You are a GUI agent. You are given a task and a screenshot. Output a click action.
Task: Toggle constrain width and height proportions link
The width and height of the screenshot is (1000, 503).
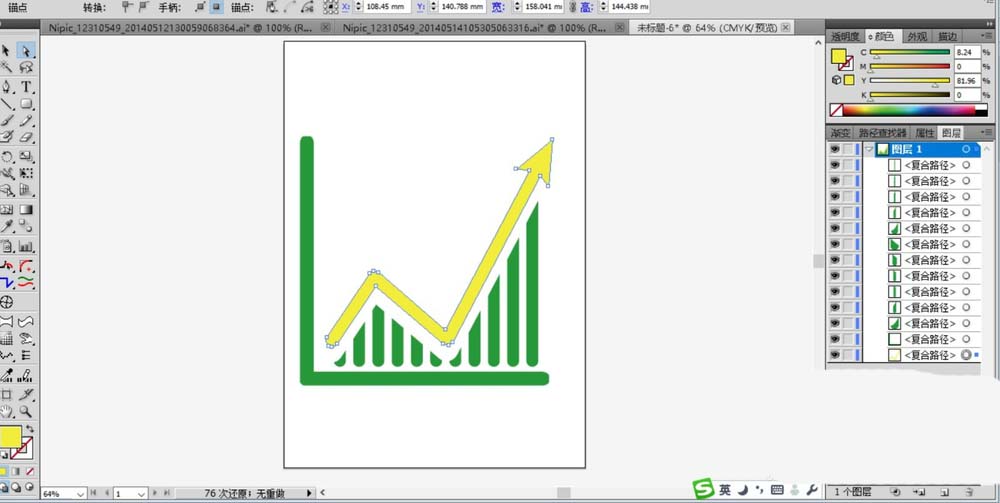point(572,7)
